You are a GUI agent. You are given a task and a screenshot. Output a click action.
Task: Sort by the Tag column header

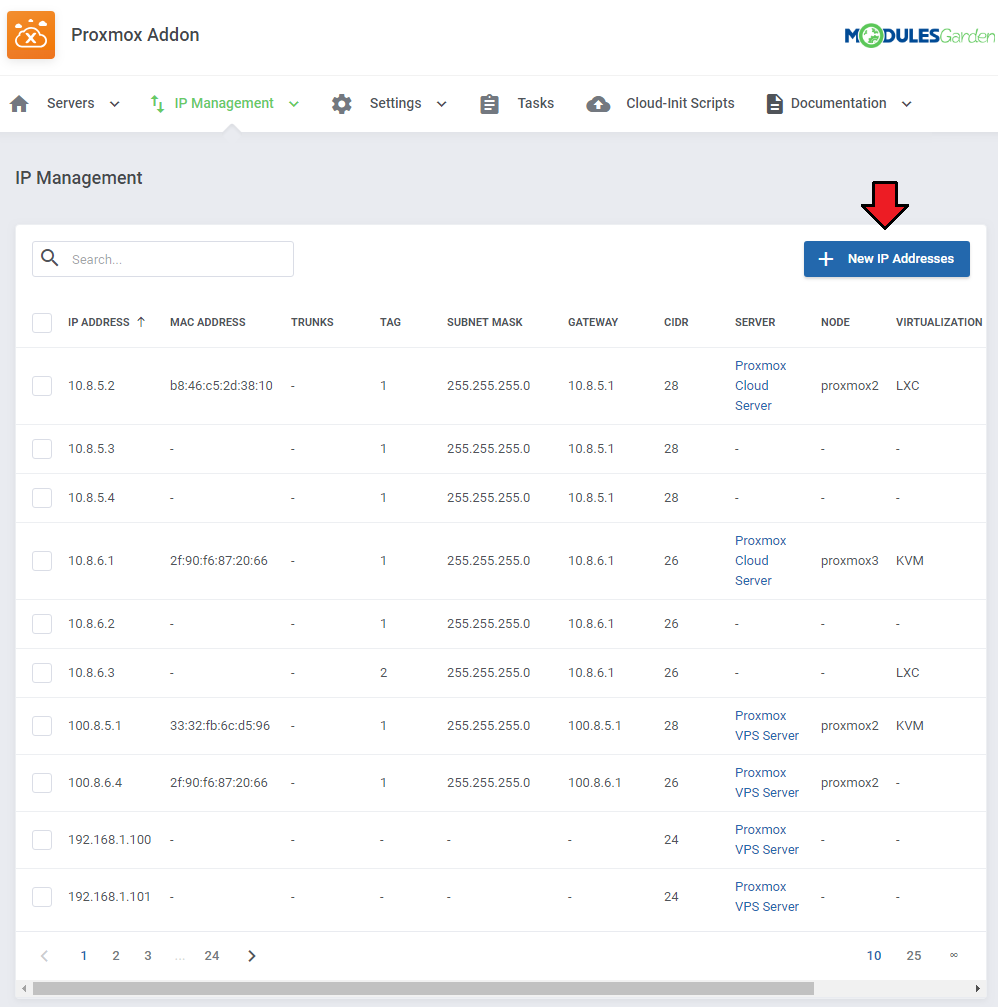[x=390, y=322]
